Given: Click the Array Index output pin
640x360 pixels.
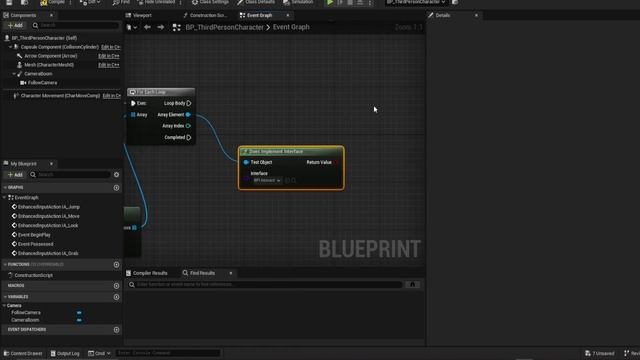Looking at the screenshot, I should [188, 126].
